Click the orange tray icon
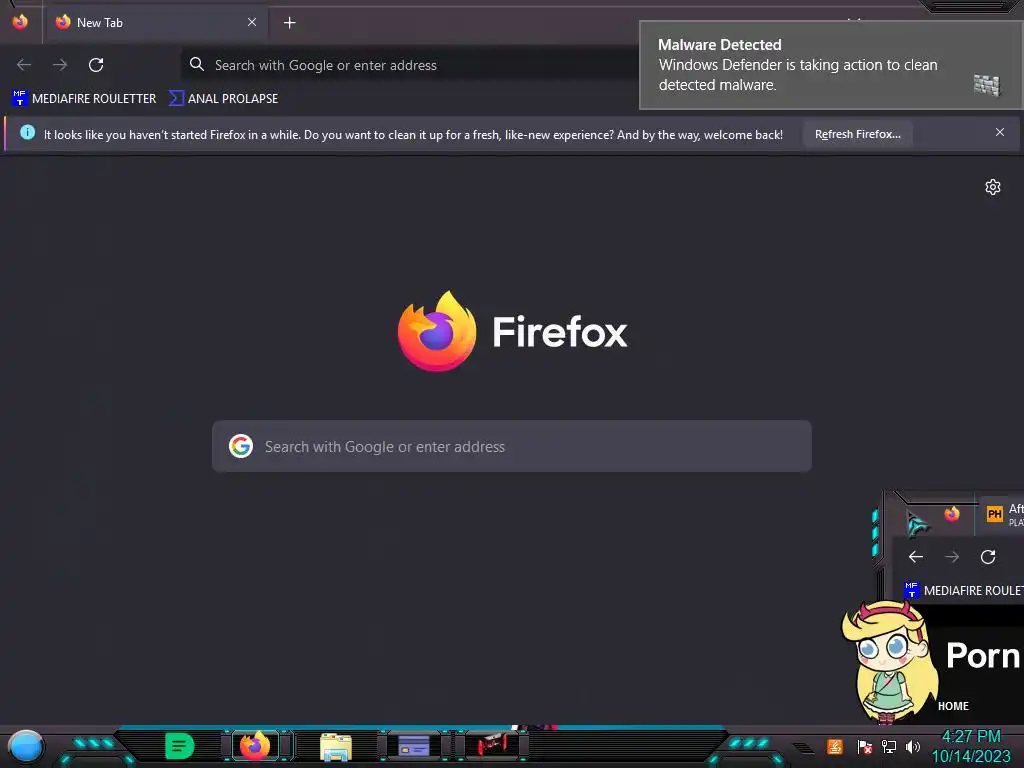This screenshot has height=768, width=1024. coord(835,746)
